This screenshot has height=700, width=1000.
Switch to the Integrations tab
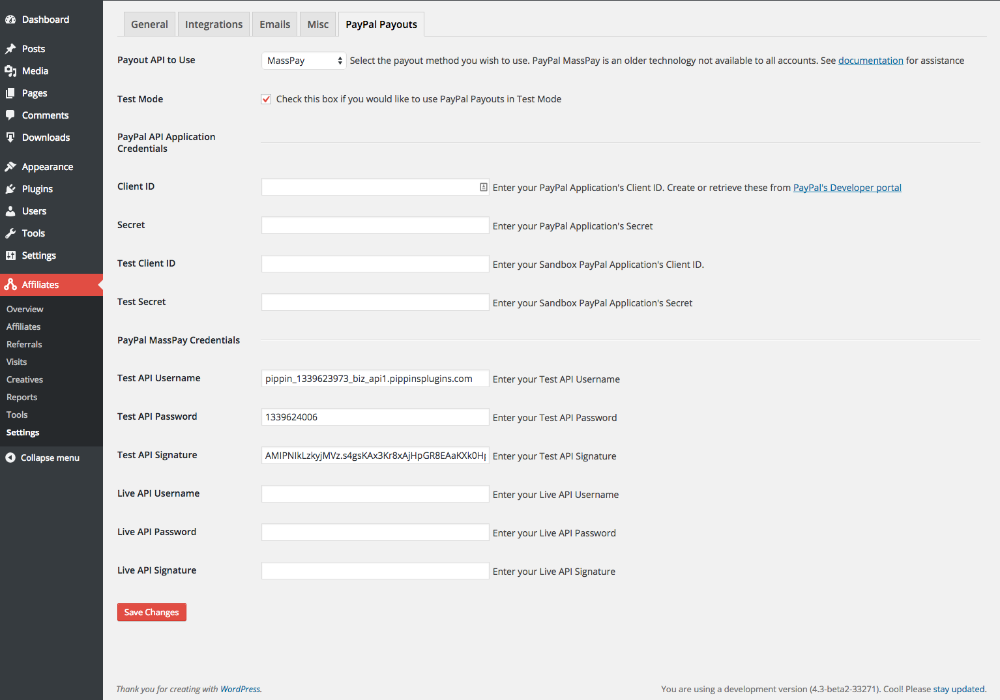tap(214, 24)
